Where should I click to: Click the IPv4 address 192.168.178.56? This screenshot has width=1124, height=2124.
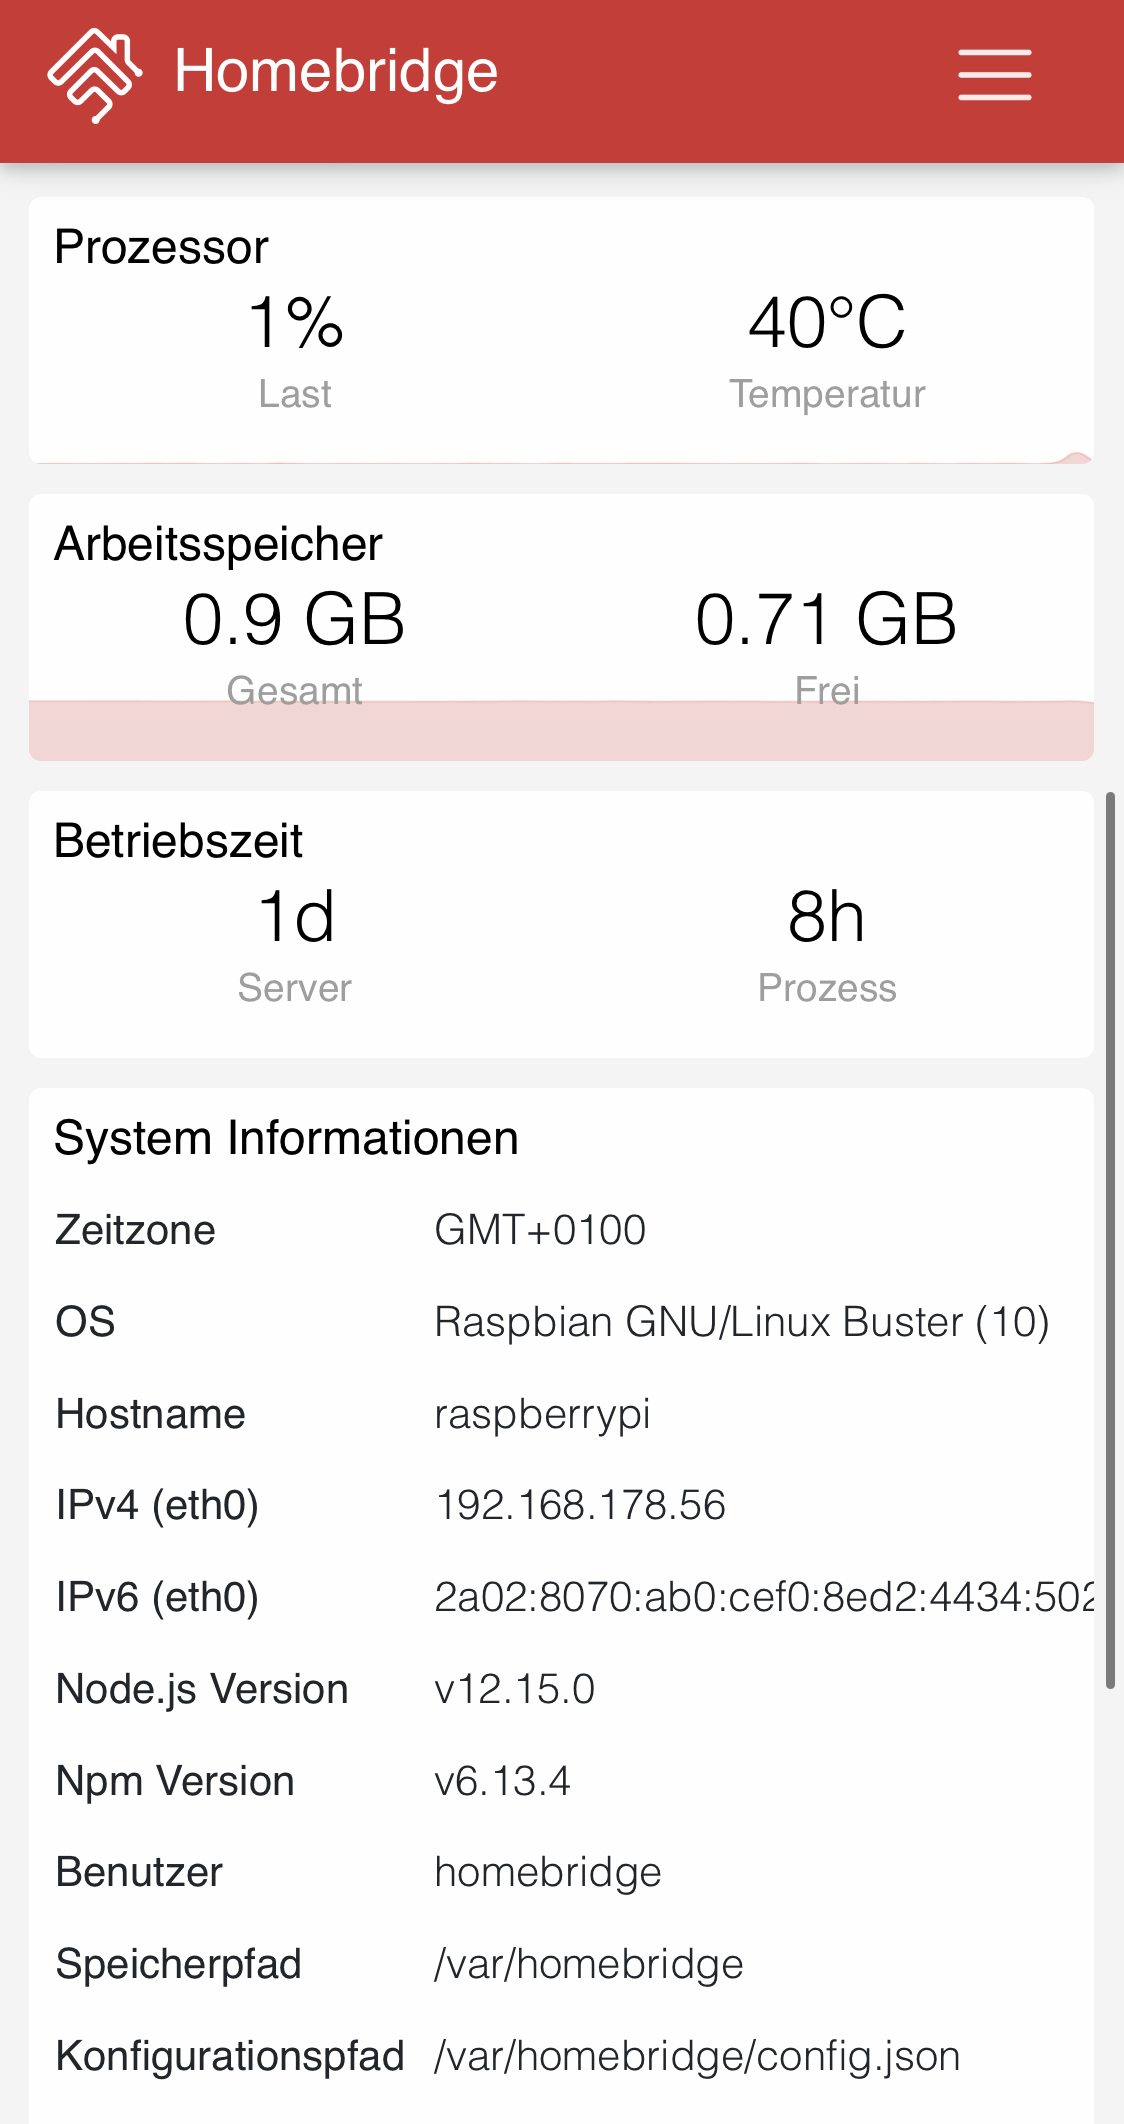click(x=580, y=1505)
